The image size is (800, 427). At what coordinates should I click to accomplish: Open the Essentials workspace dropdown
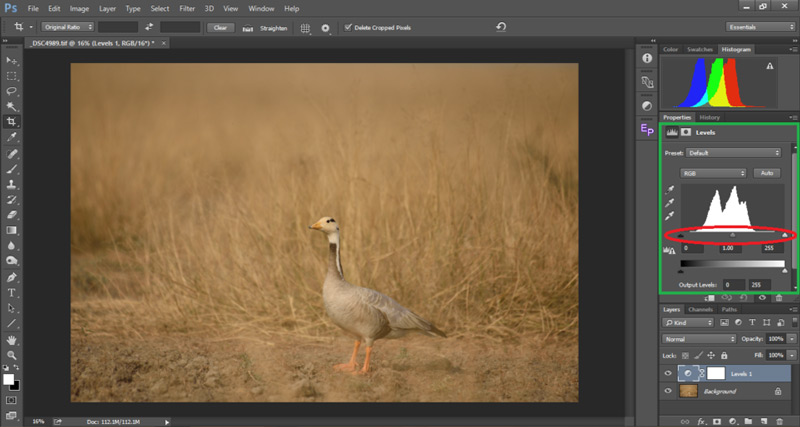click(x=761, y=27)
